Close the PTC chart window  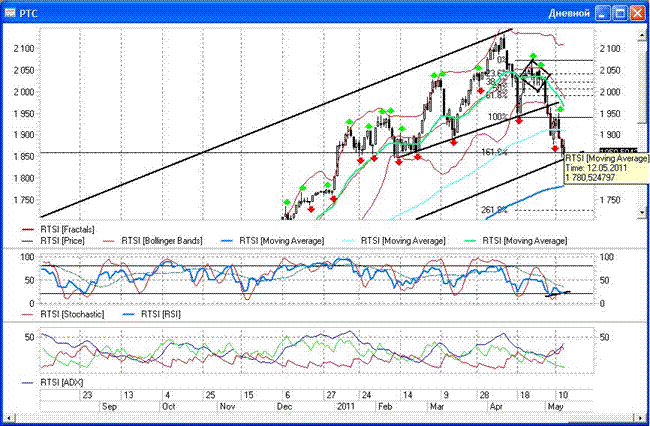coord(638,13)
